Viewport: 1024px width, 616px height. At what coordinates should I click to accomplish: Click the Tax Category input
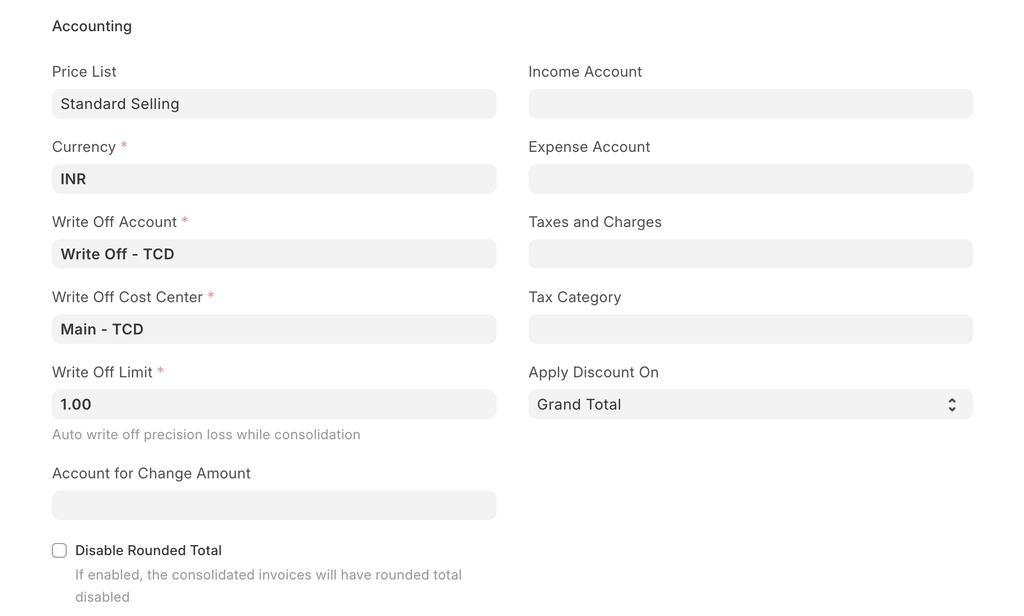click(750, 329)
